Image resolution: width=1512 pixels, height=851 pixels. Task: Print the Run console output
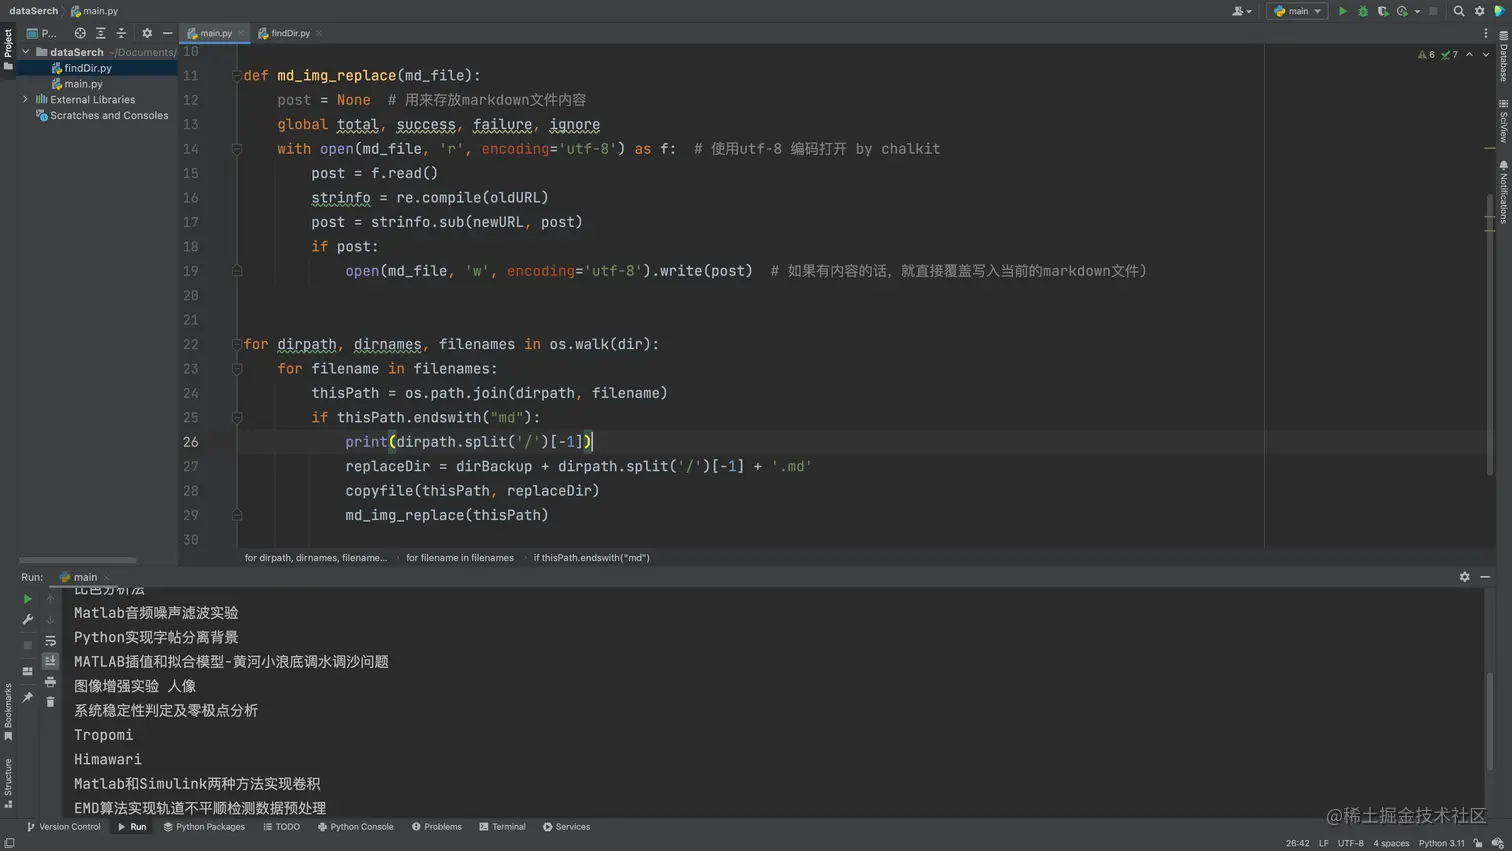click(x=50, y=682)
